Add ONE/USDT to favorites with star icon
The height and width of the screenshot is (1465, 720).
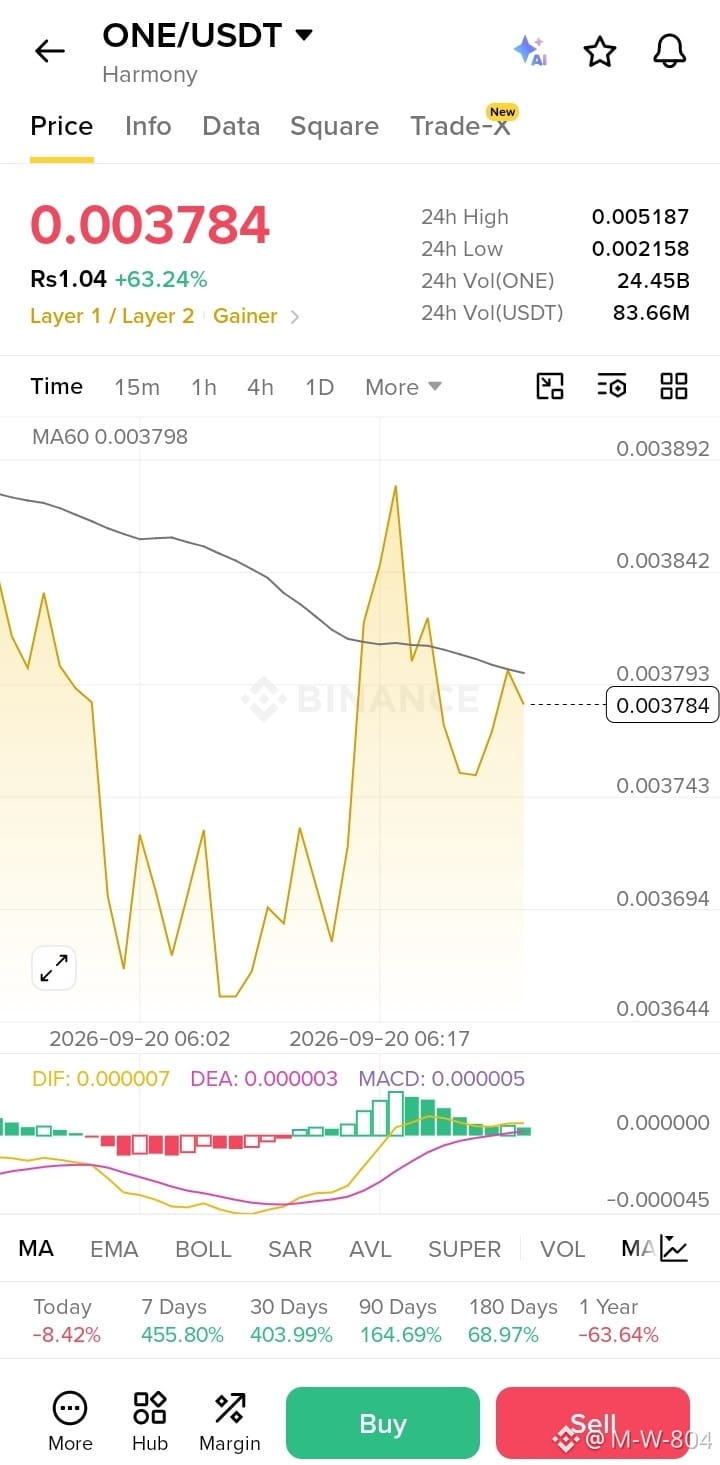pyautogui.click(x=600, y=51)
